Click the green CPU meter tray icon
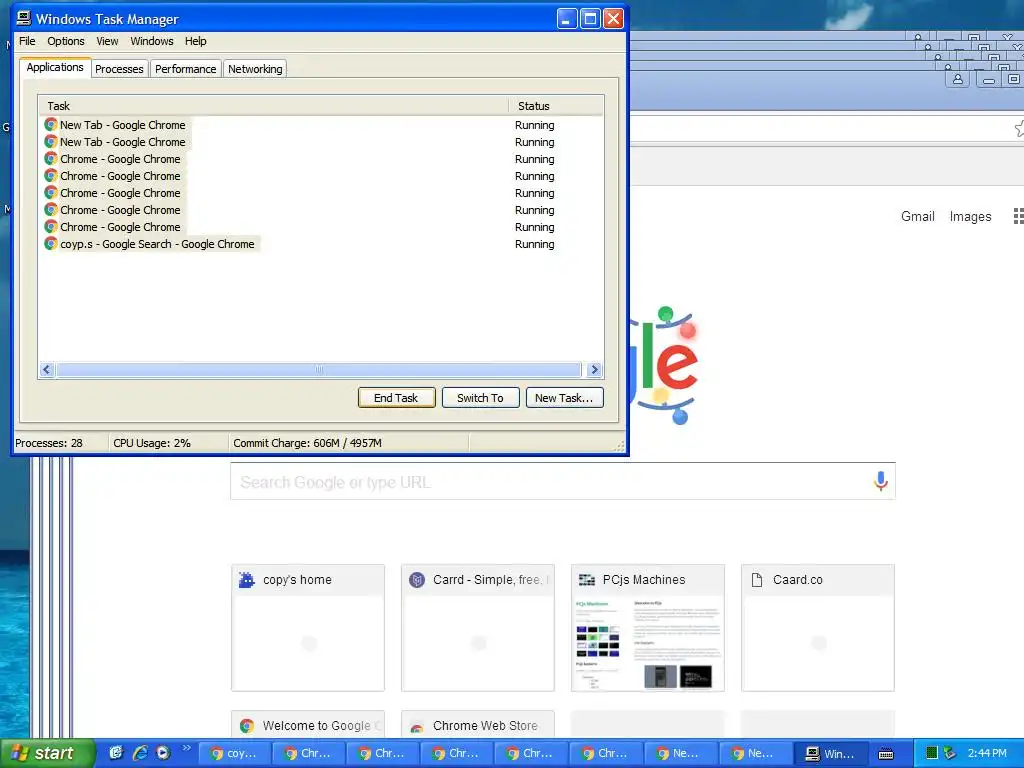 (932, 753)
